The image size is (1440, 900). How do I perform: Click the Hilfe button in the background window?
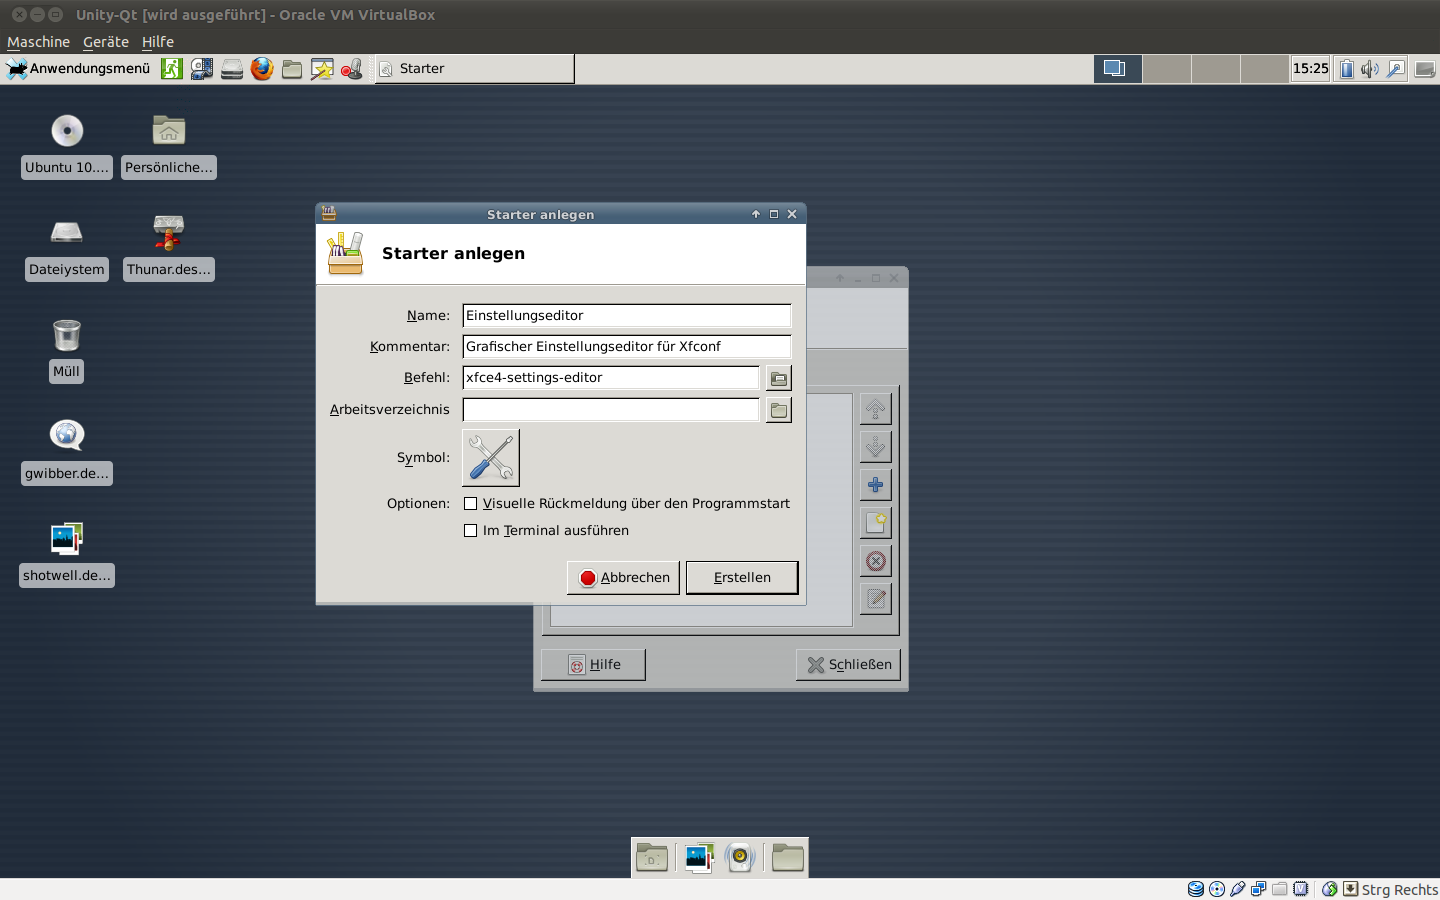592,664
